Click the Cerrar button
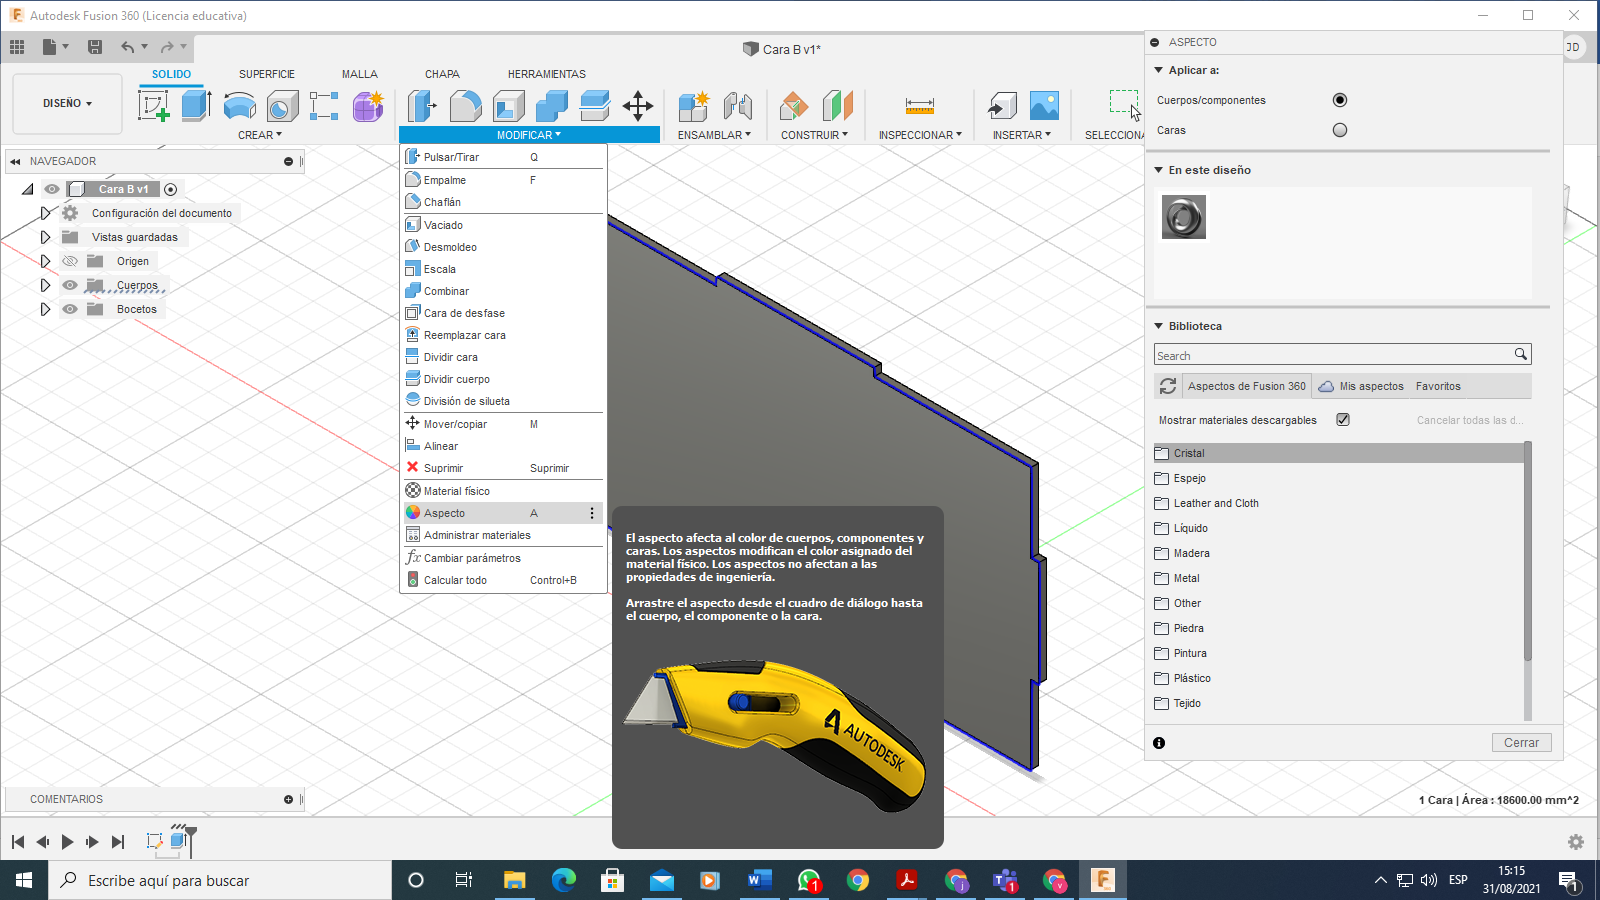Viewport: 1600px width, 900px height. pyautogui.click(x=1521, y=743)
